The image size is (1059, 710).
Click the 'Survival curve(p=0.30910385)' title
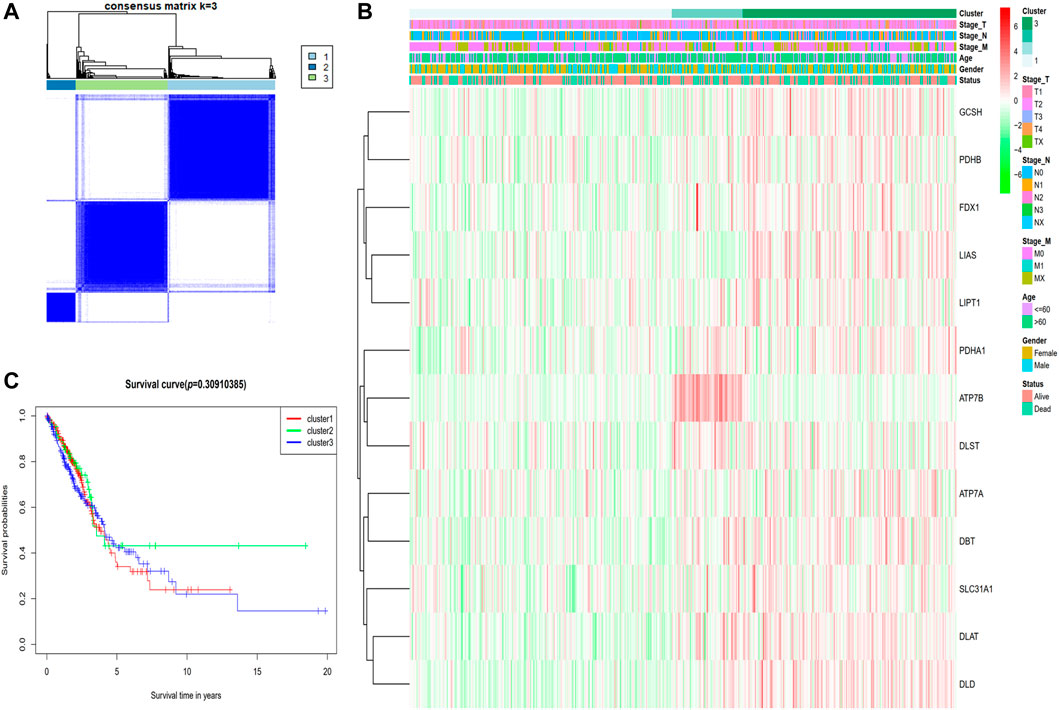point(186,384)
